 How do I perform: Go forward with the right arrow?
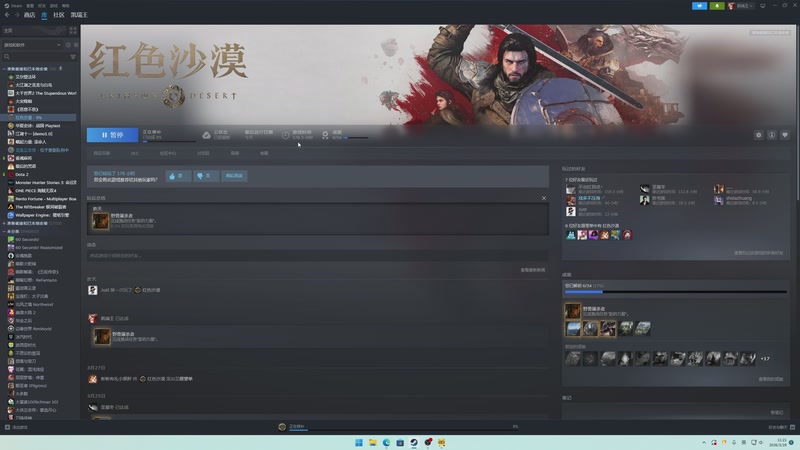[16, 15]
